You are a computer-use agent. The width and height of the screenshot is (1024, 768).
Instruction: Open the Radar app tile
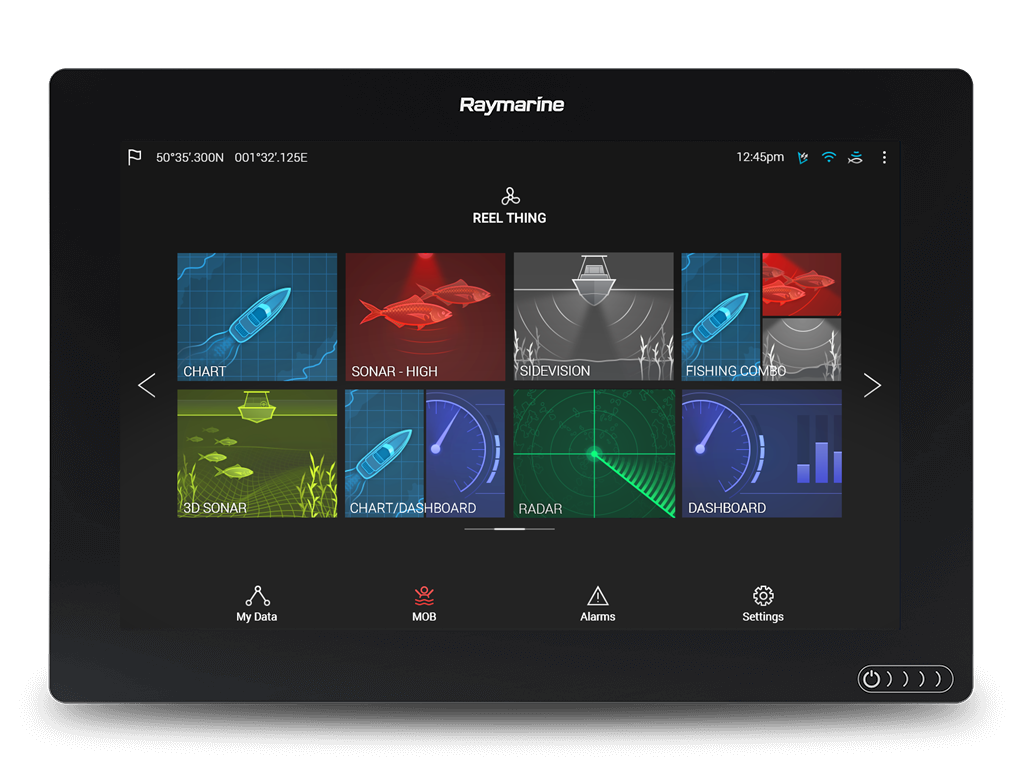pyautogui.click(x=593, y=453)
